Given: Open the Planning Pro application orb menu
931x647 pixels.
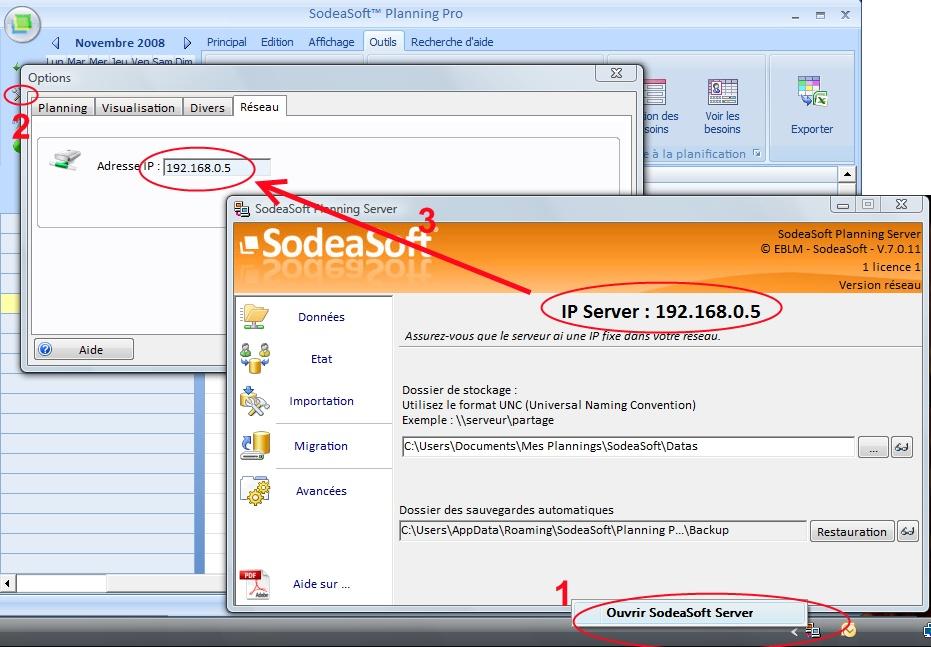Looking at the screenshot, I should (23, 24).
